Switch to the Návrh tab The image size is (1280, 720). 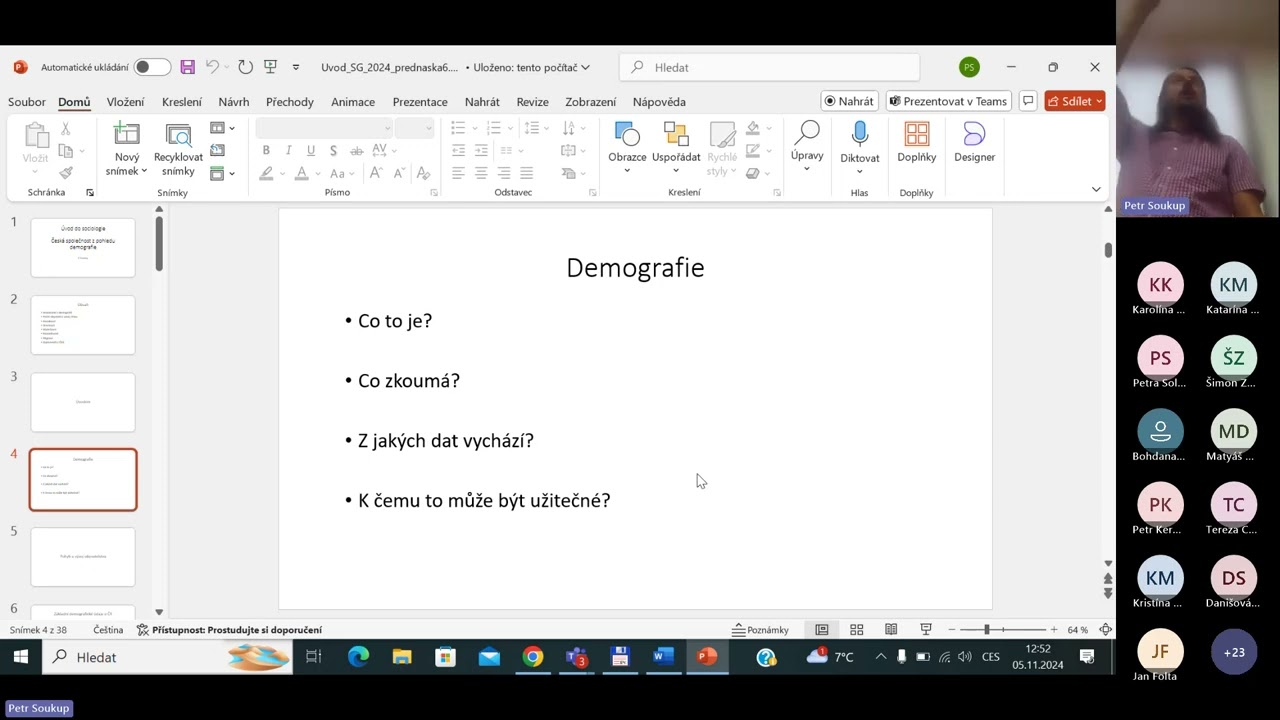tap(234, 102)
